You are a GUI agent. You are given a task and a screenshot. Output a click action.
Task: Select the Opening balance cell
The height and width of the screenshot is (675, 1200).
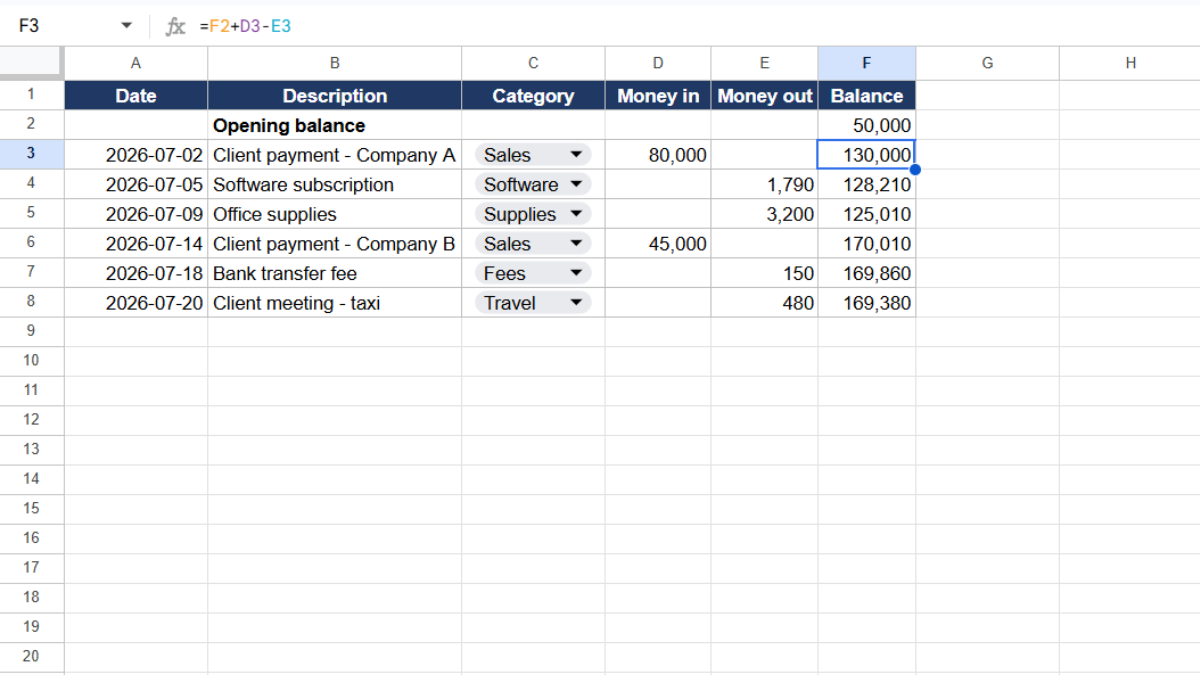334,125
